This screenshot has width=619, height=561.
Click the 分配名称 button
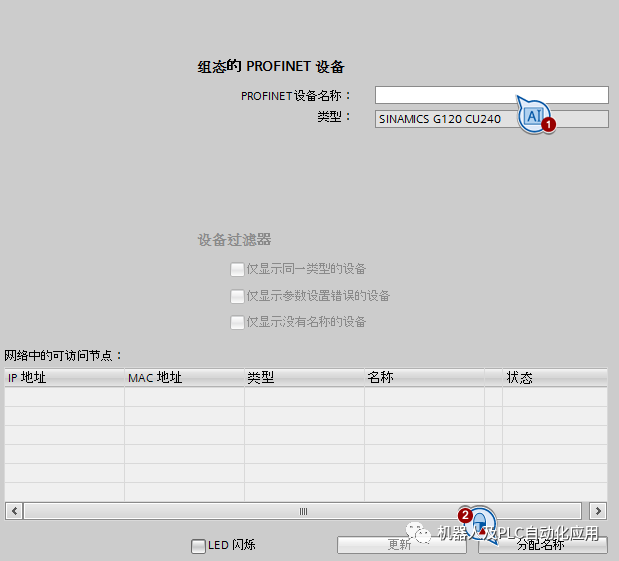(x=542, y=545)
